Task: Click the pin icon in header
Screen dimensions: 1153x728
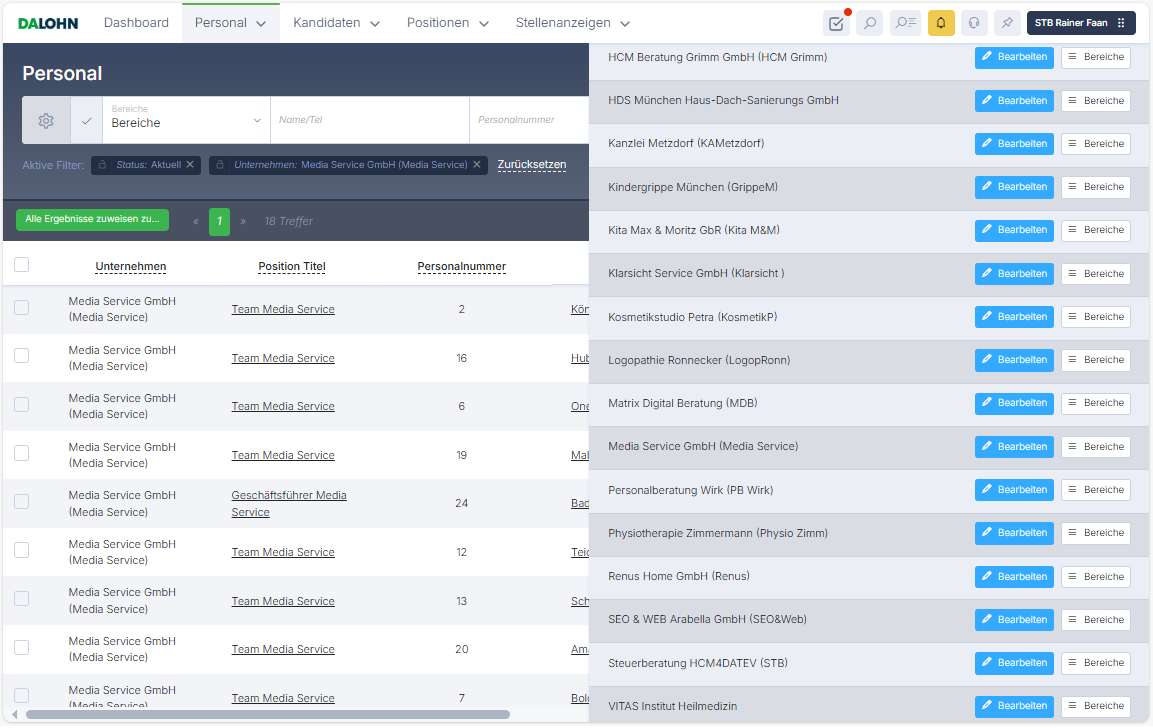Action: 1007,23
